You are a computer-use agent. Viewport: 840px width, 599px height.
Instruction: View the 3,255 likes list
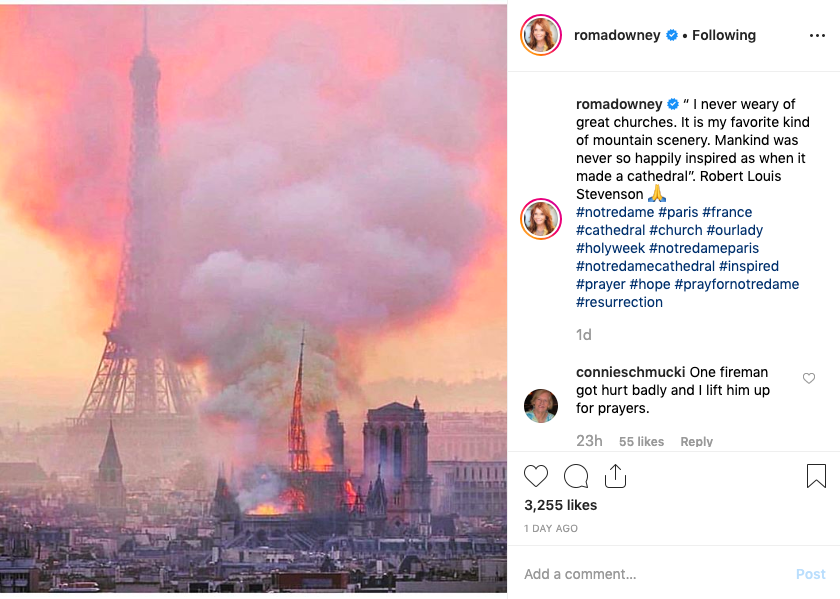[560, 505]
